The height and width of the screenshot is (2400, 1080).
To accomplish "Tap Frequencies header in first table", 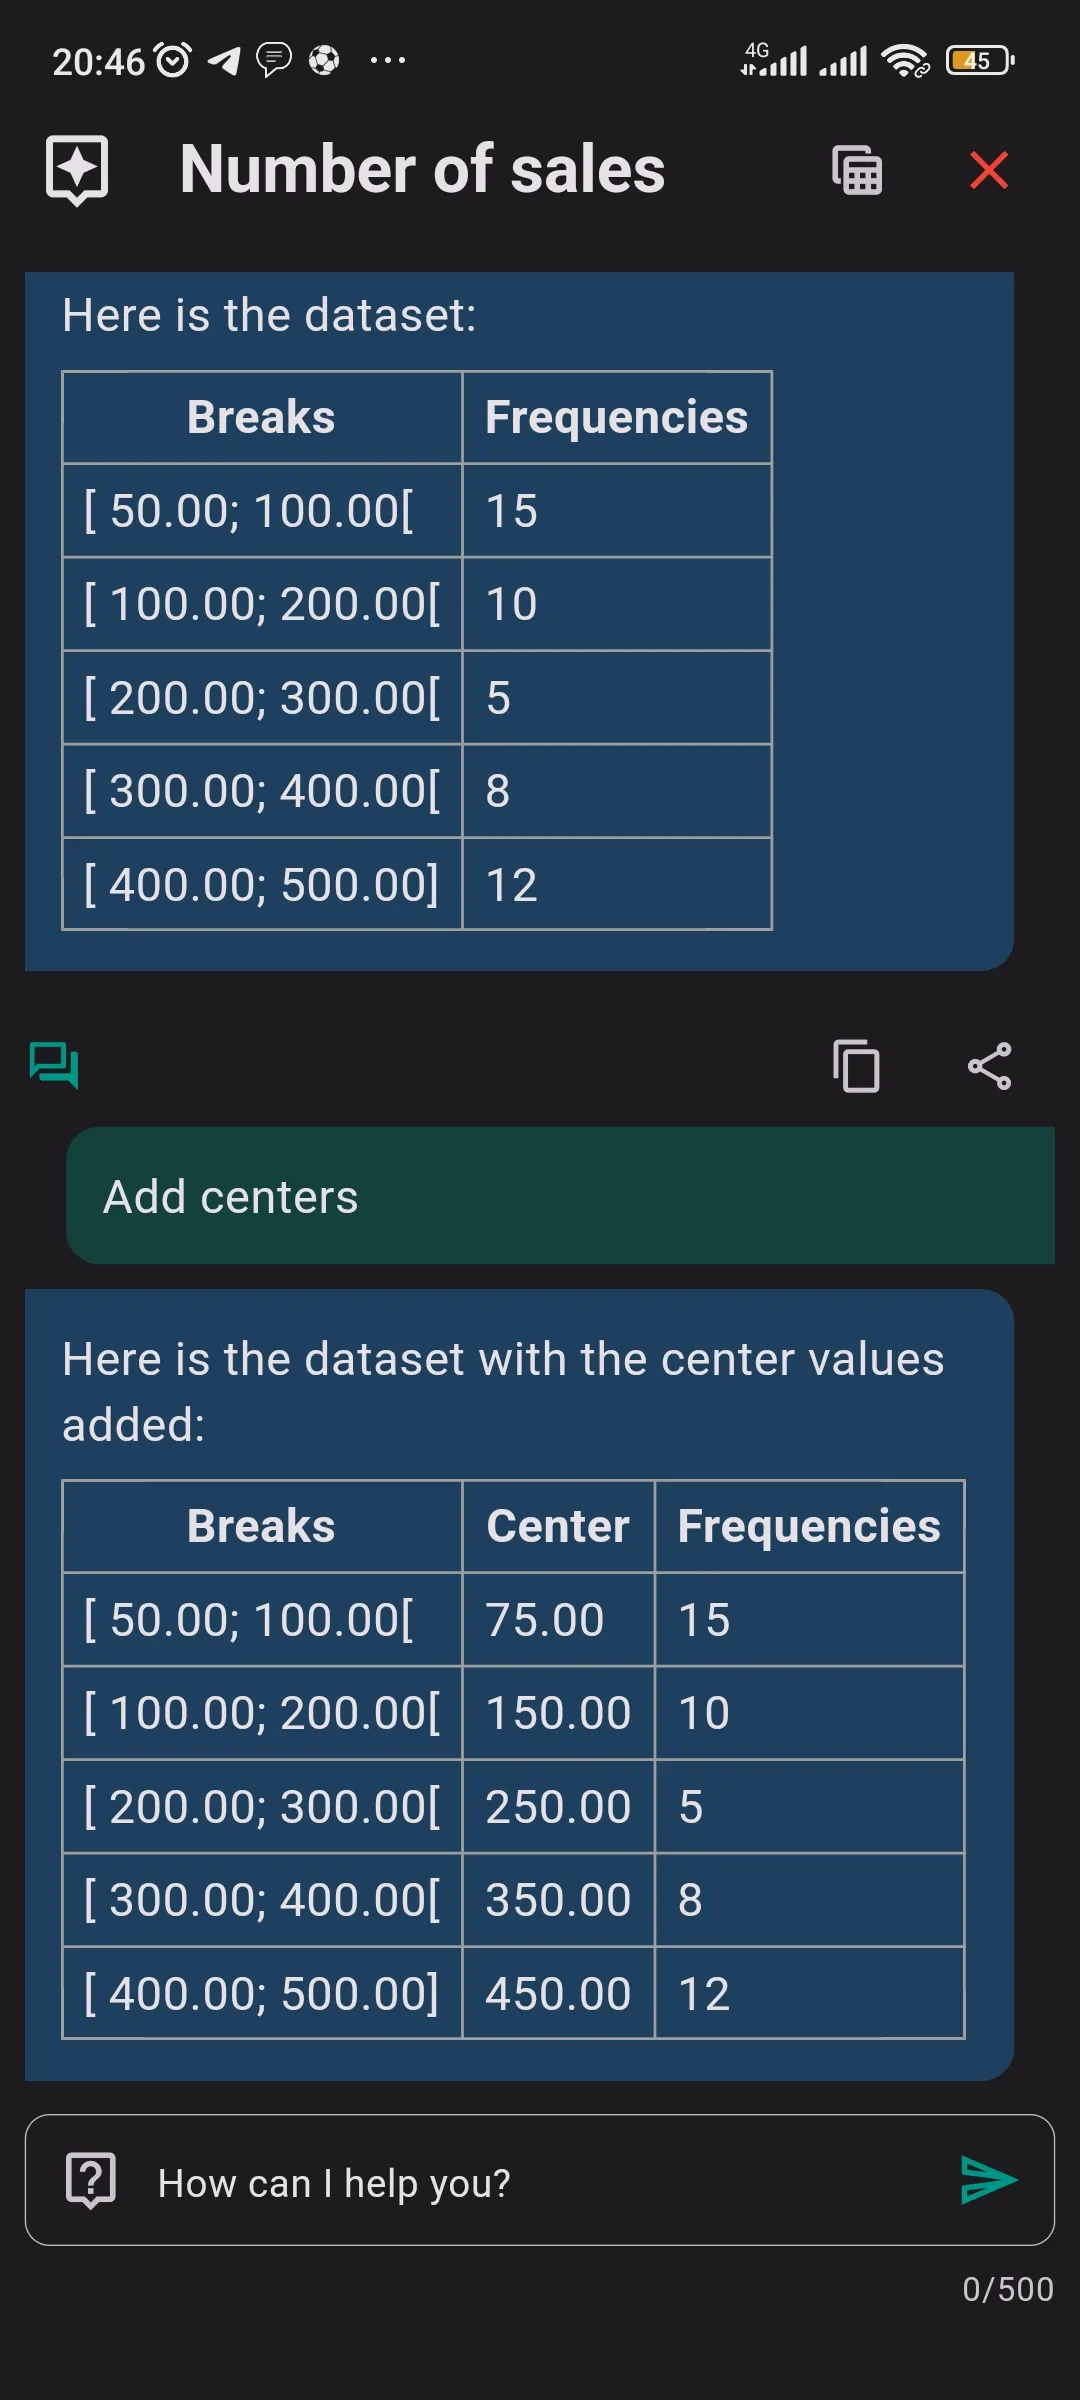I will [616, 417].
